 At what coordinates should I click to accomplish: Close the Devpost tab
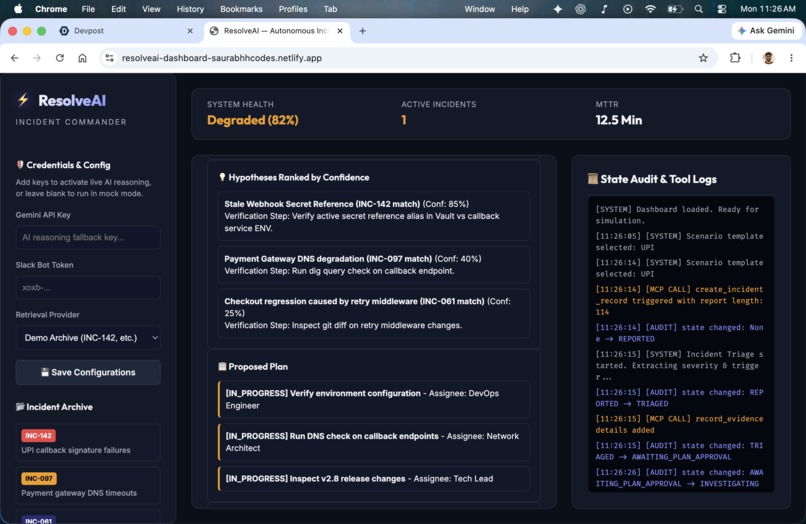click(x=190, y=31)
